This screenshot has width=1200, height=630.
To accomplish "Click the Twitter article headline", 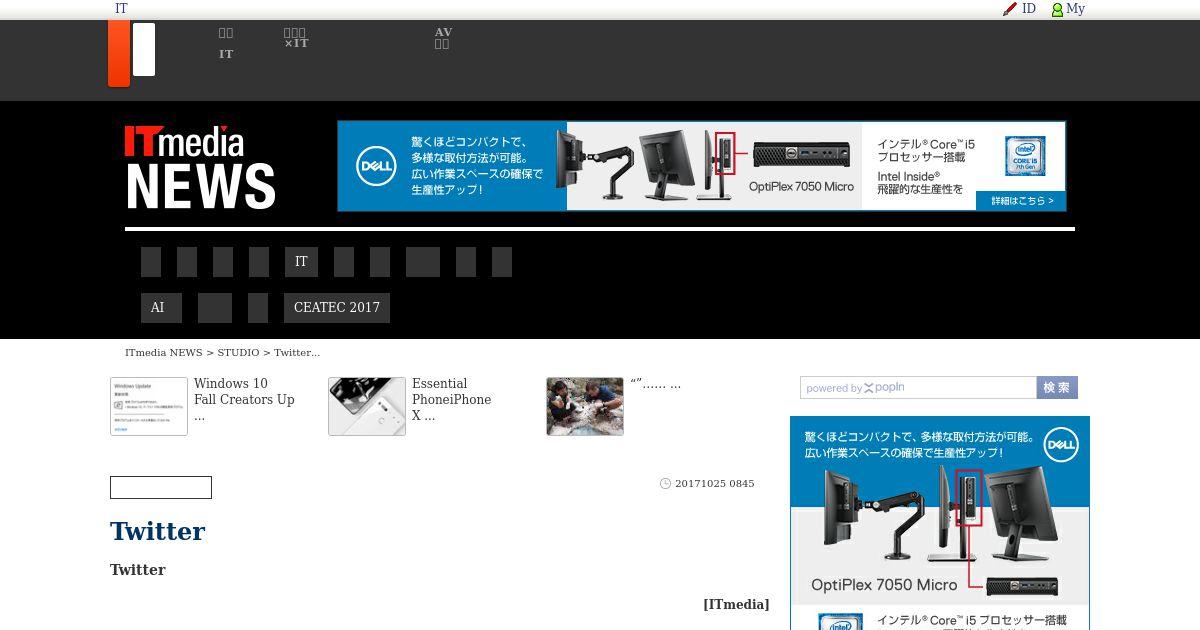I will [158, 531].
